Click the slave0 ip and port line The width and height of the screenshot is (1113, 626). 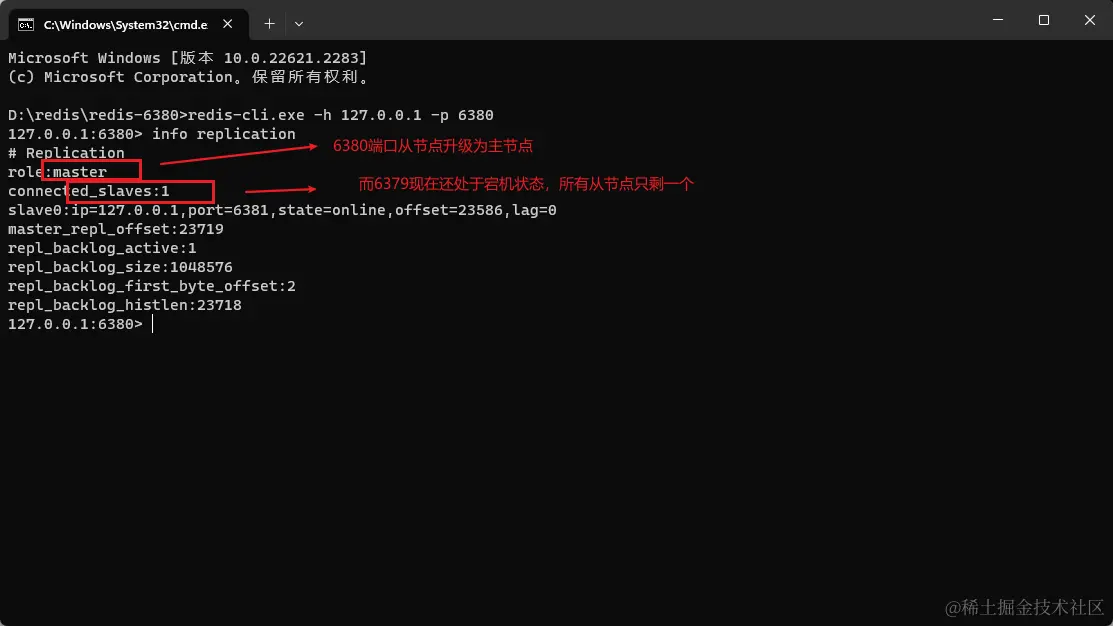click(282, 210)
